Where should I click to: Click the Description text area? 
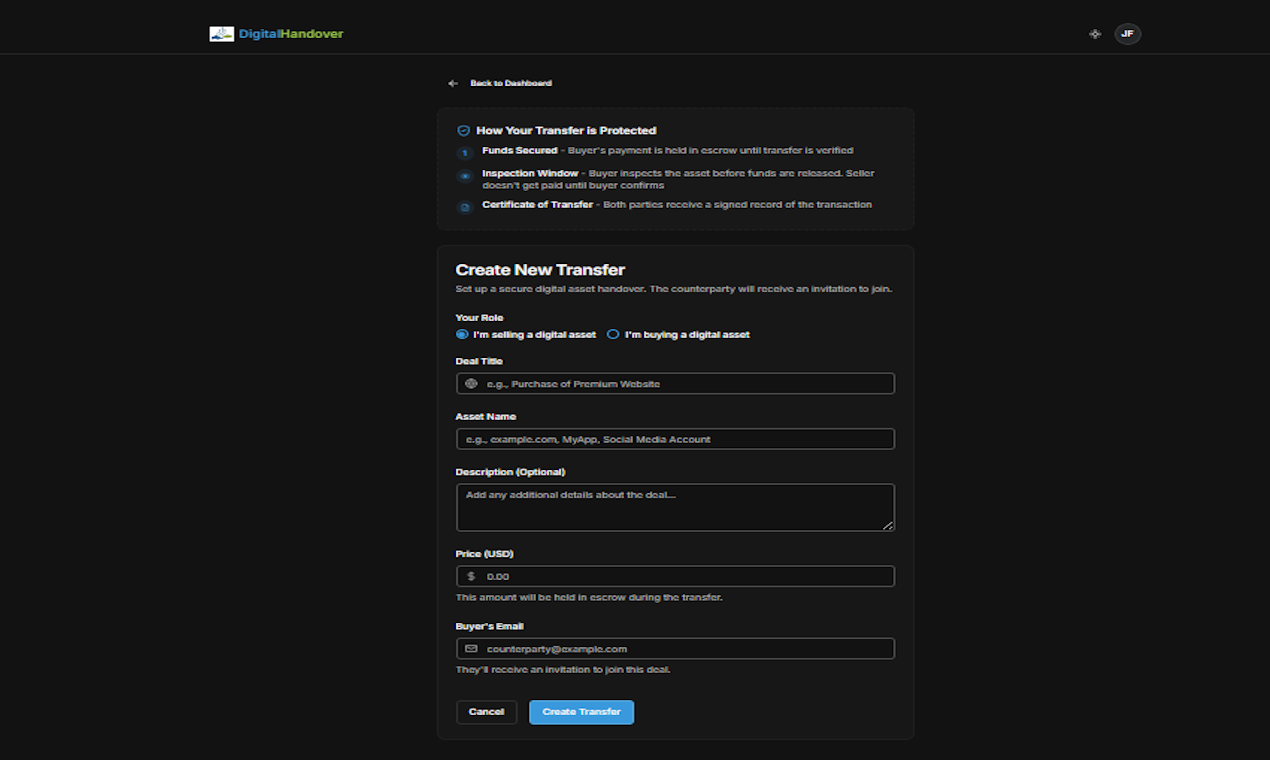(x=675, y=505)
